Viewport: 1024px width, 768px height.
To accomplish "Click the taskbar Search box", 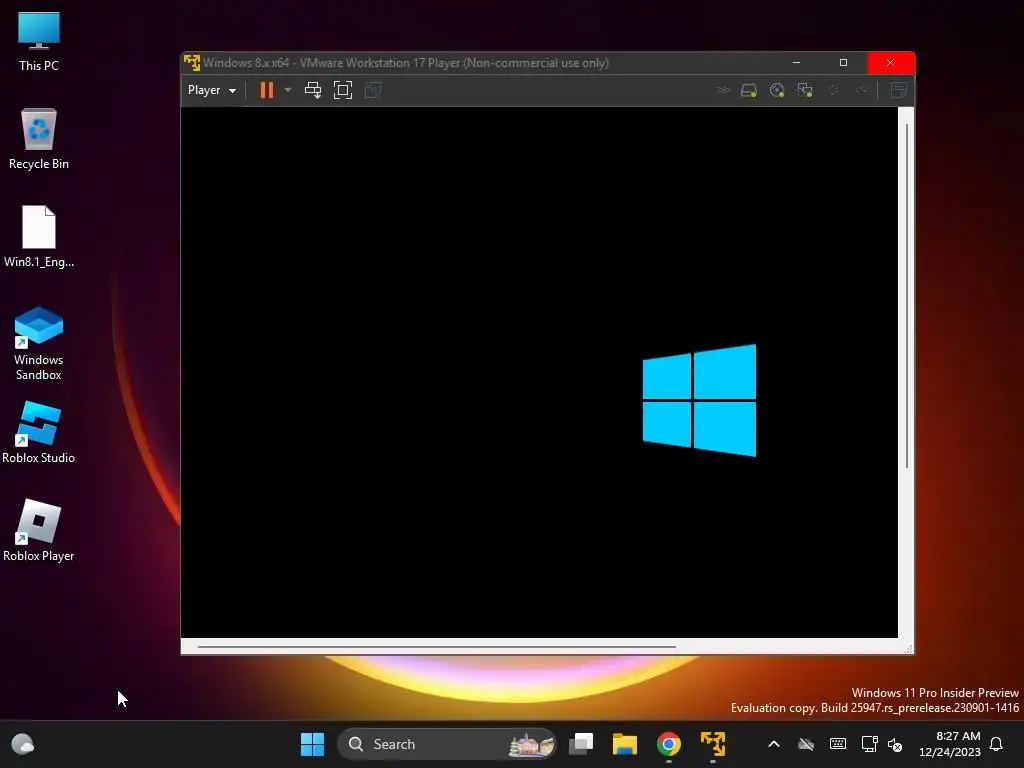I will pos(447,744).
